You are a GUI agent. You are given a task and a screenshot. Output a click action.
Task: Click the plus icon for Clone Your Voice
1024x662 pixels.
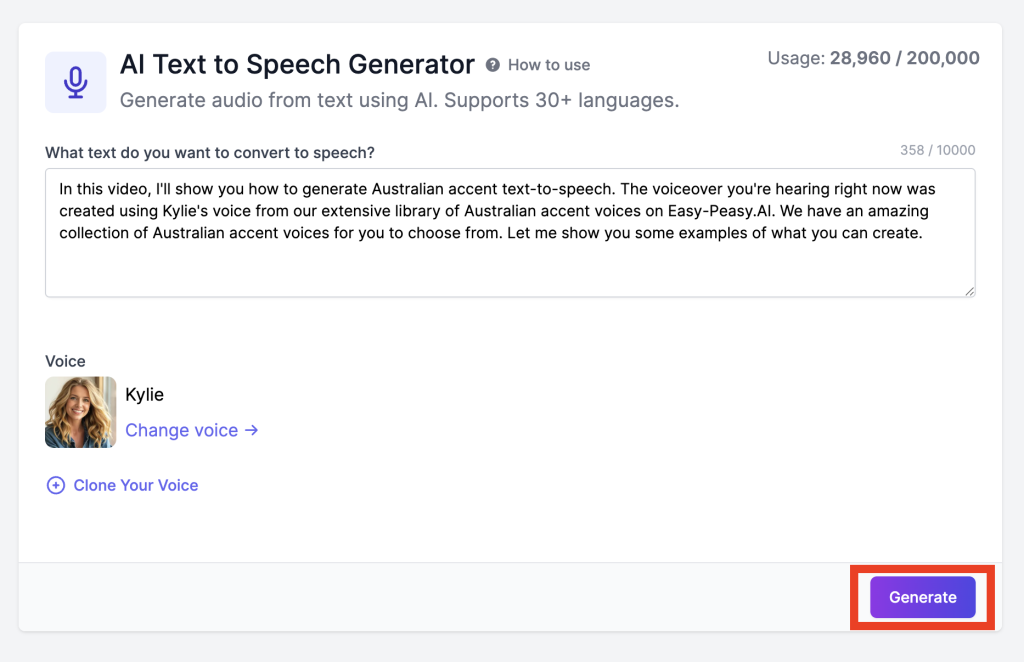click(56, 486)
